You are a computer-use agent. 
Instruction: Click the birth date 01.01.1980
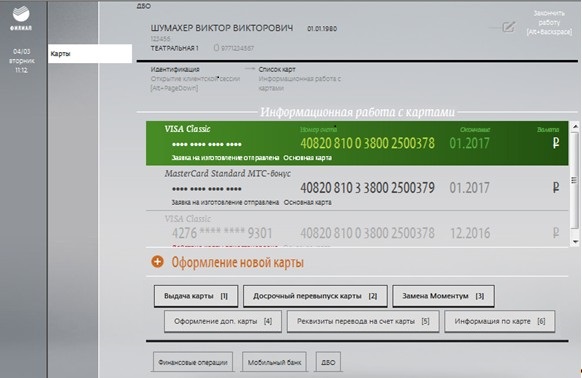322,29
